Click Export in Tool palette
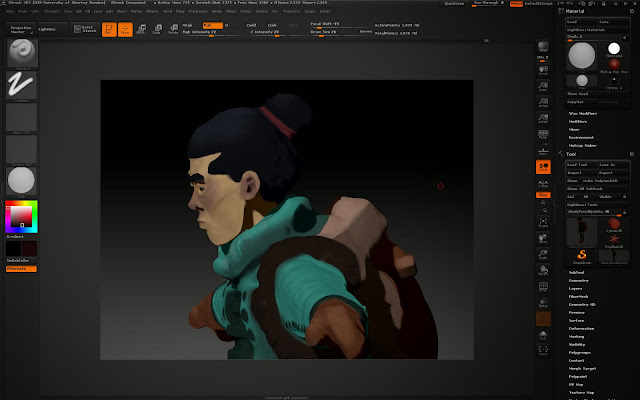 tap(613, 173)
